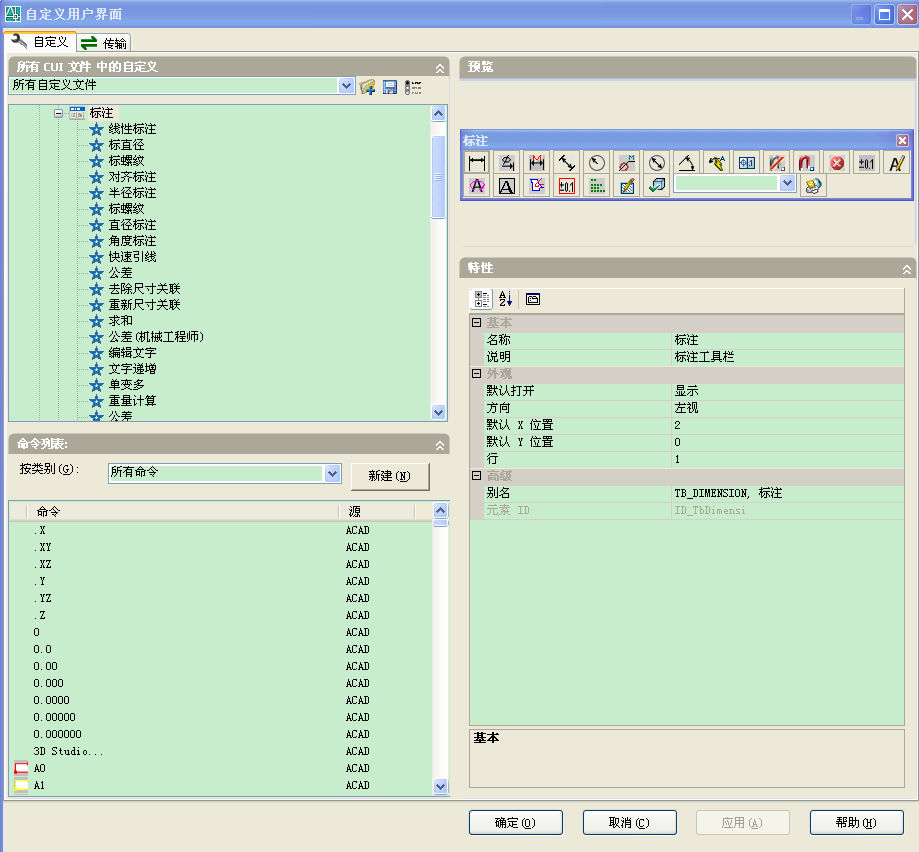Switch to the 传输 tab
The image size is (919, 852).
click(x=104, y=43)
